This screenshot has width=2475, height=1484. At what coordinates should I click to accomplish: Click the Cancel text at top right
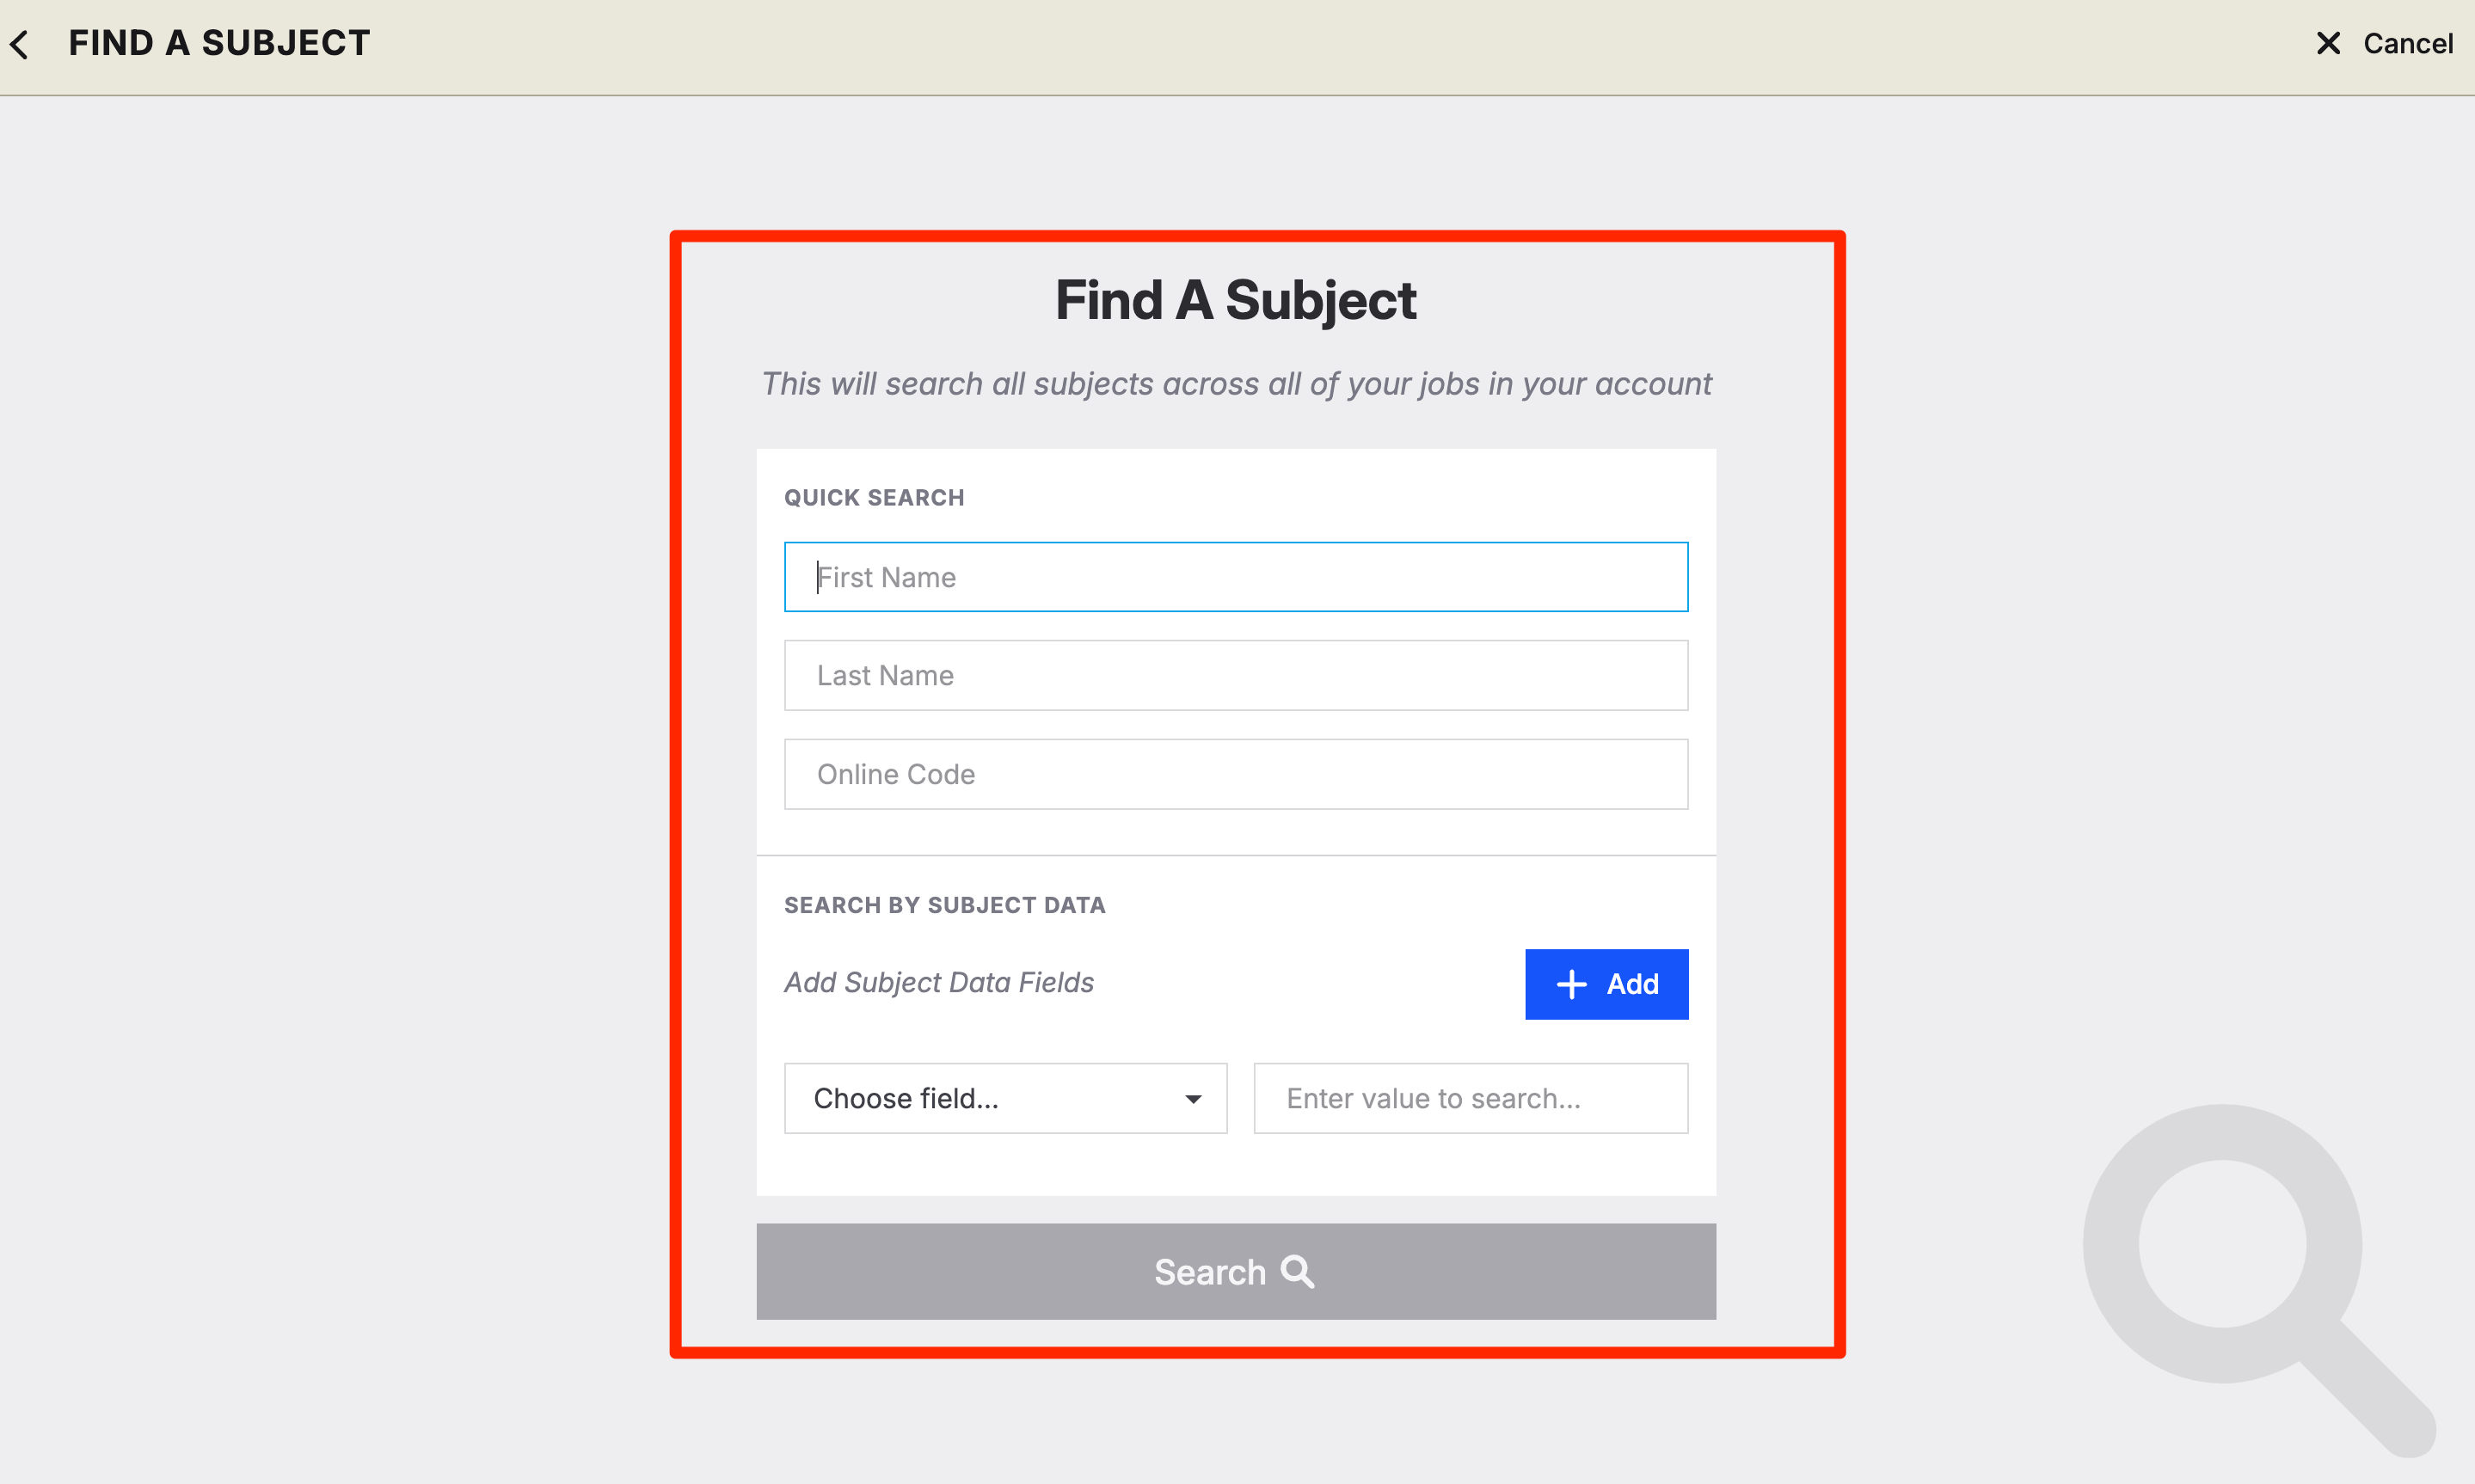[2407, 43]
